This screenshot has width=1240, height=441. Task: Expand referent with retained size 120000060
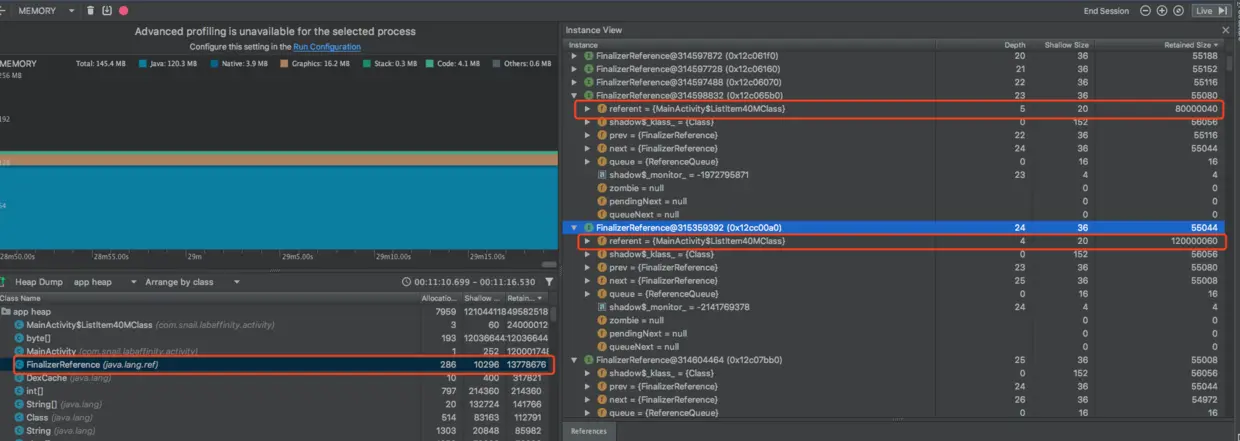(588, 241)
